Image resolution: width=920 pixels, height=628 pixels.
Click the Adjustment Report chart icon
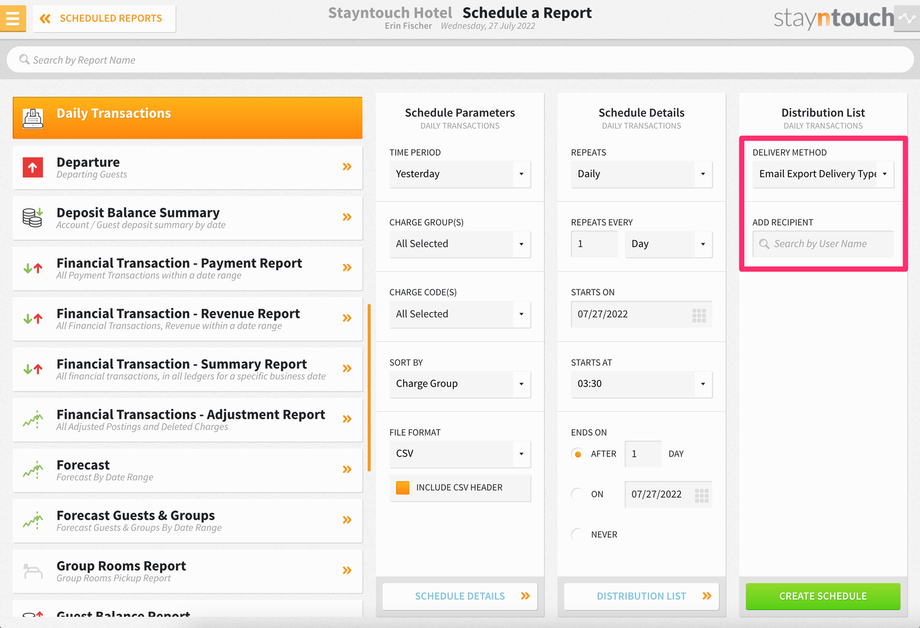[33, 420]
